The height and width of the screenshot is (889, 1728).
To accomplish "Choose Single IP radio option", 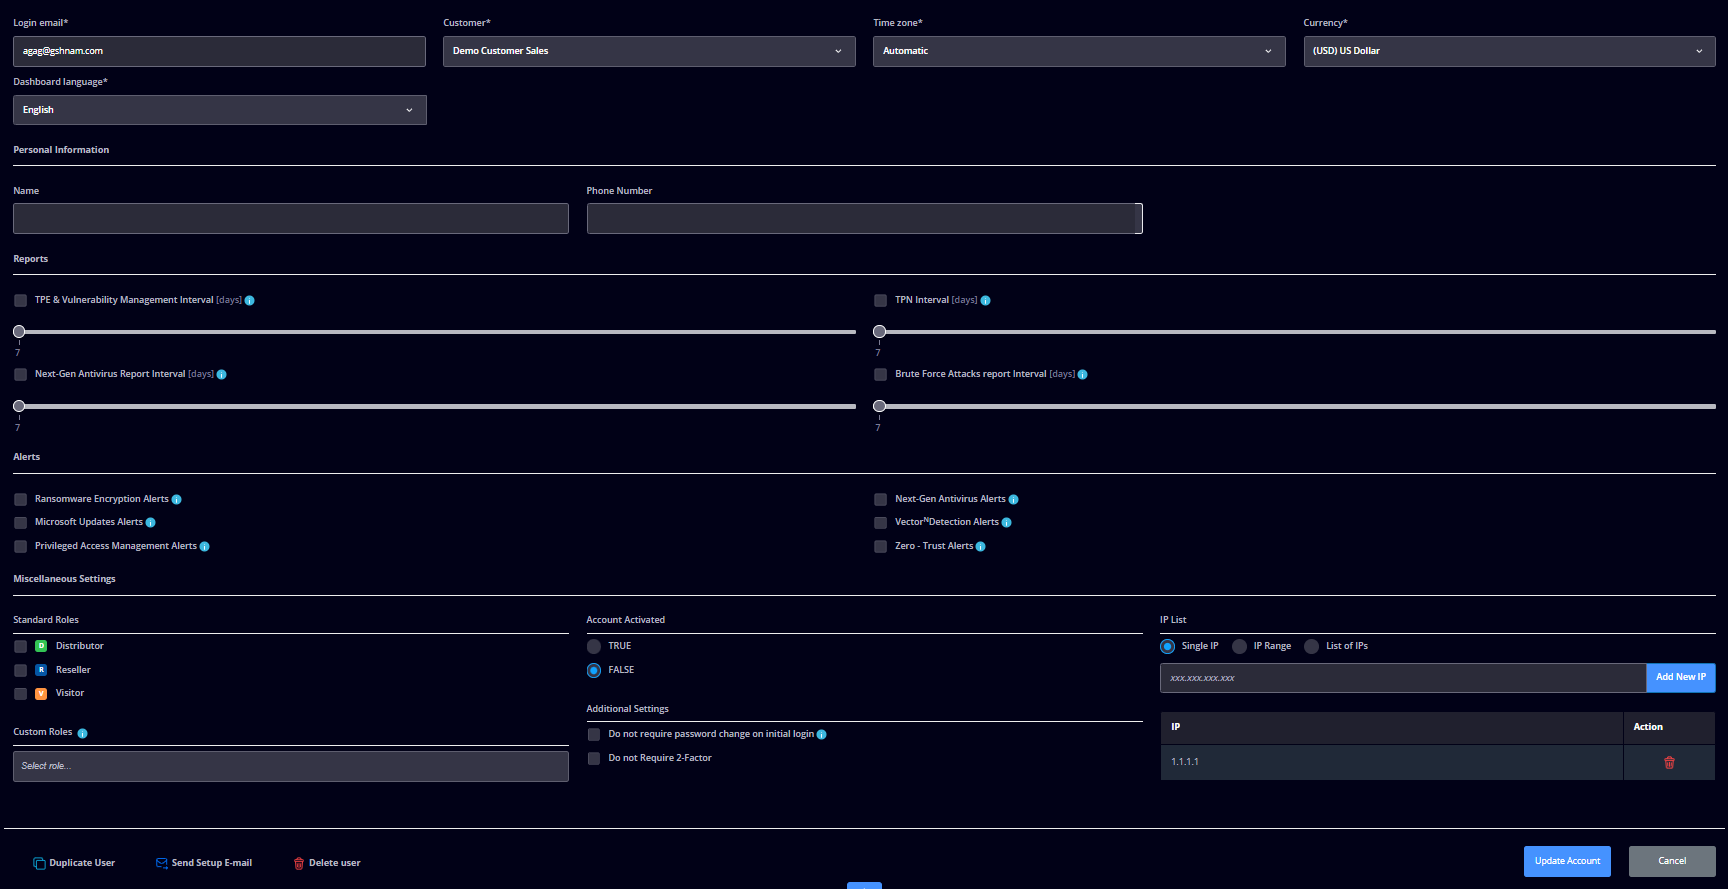I will [1167, 646].
